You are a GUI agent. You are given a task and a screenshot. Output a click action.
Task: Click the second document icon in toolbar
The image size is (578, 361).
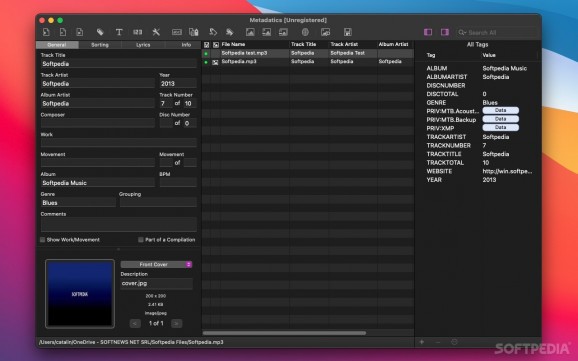63,32
